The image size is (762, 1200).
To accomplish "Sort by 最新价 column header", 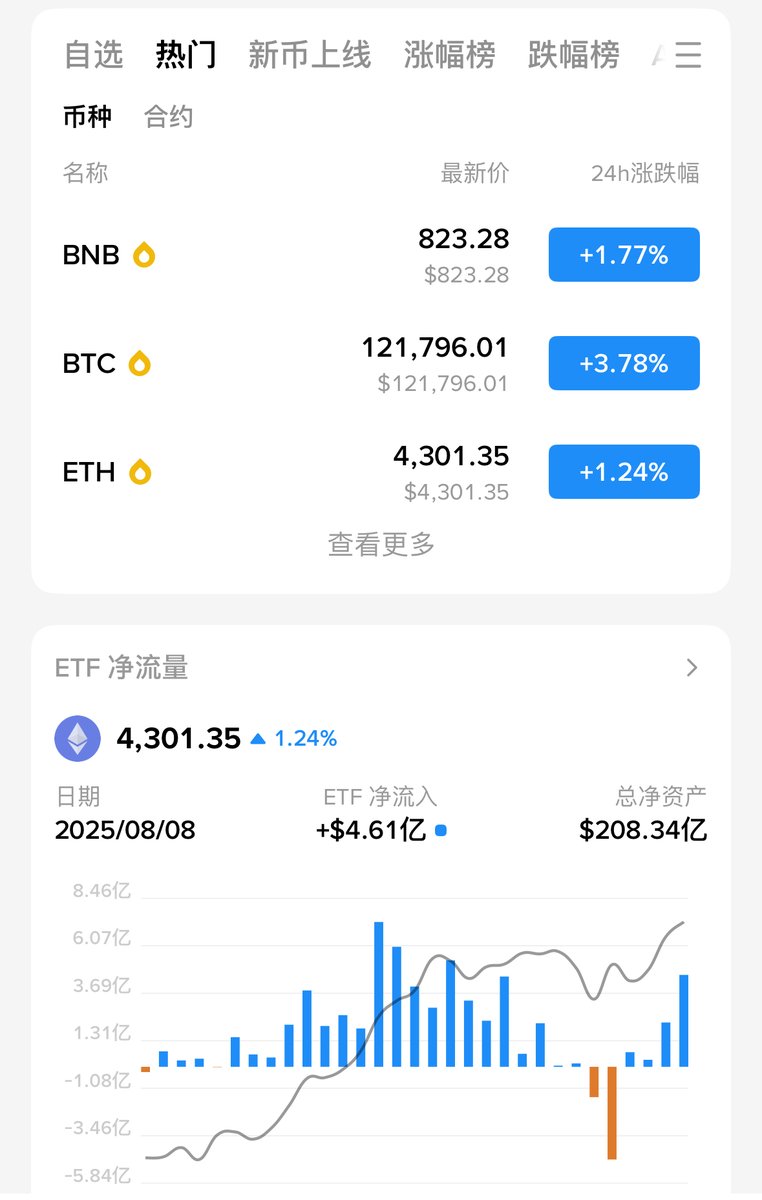I will [x=475, y=173].
